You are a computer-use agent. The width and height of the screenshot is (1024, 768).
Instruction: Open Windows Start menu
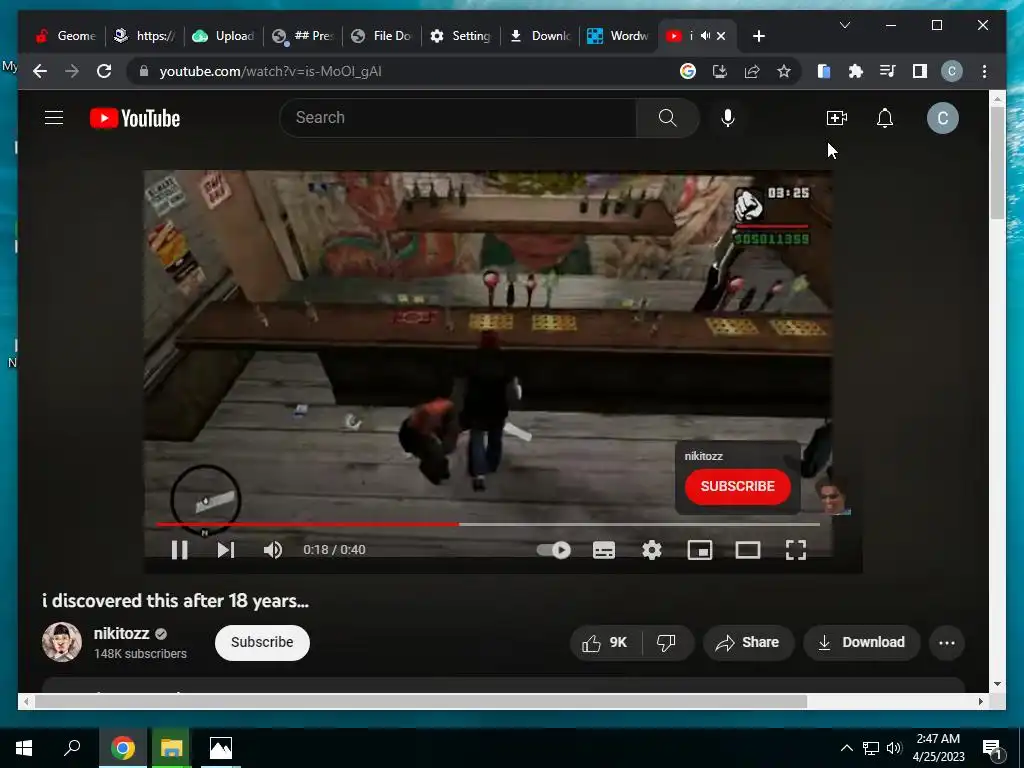pos(24,748)
